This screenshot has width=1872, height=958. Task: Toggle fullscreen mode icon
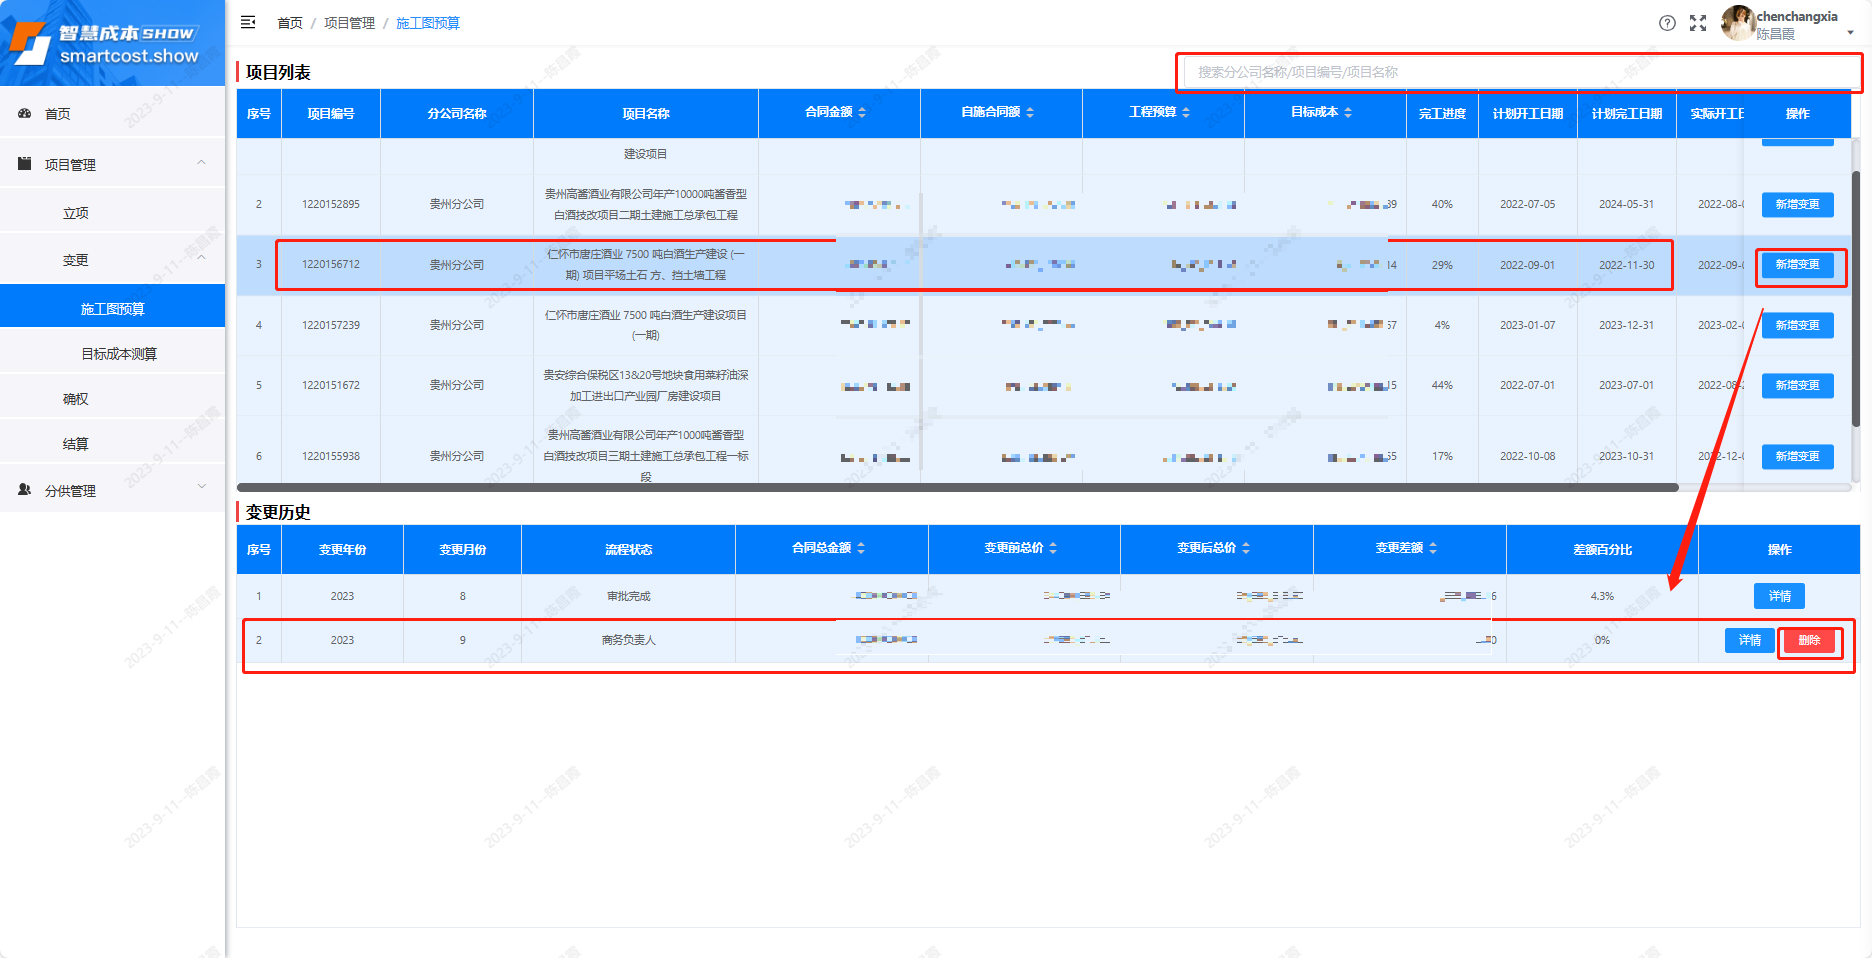pos(1698,23)
